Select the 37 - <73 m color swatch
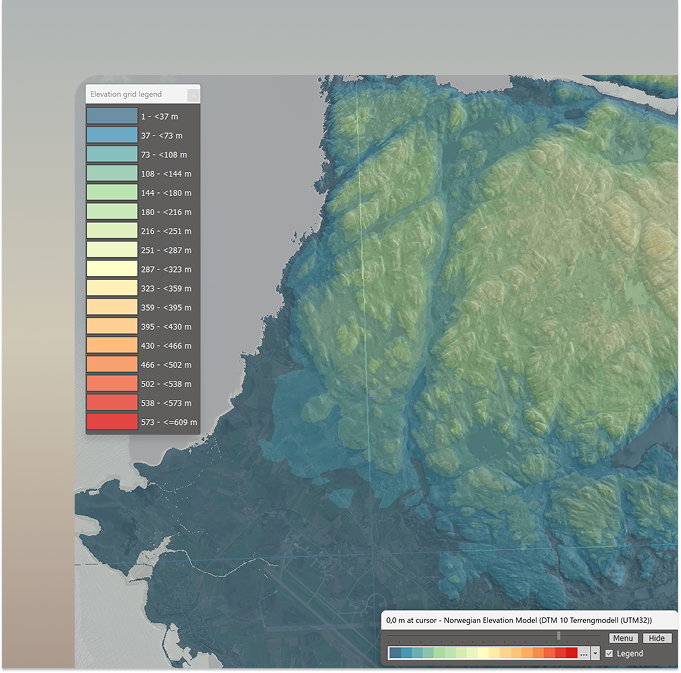681x673 pixels. click(112, 135)
